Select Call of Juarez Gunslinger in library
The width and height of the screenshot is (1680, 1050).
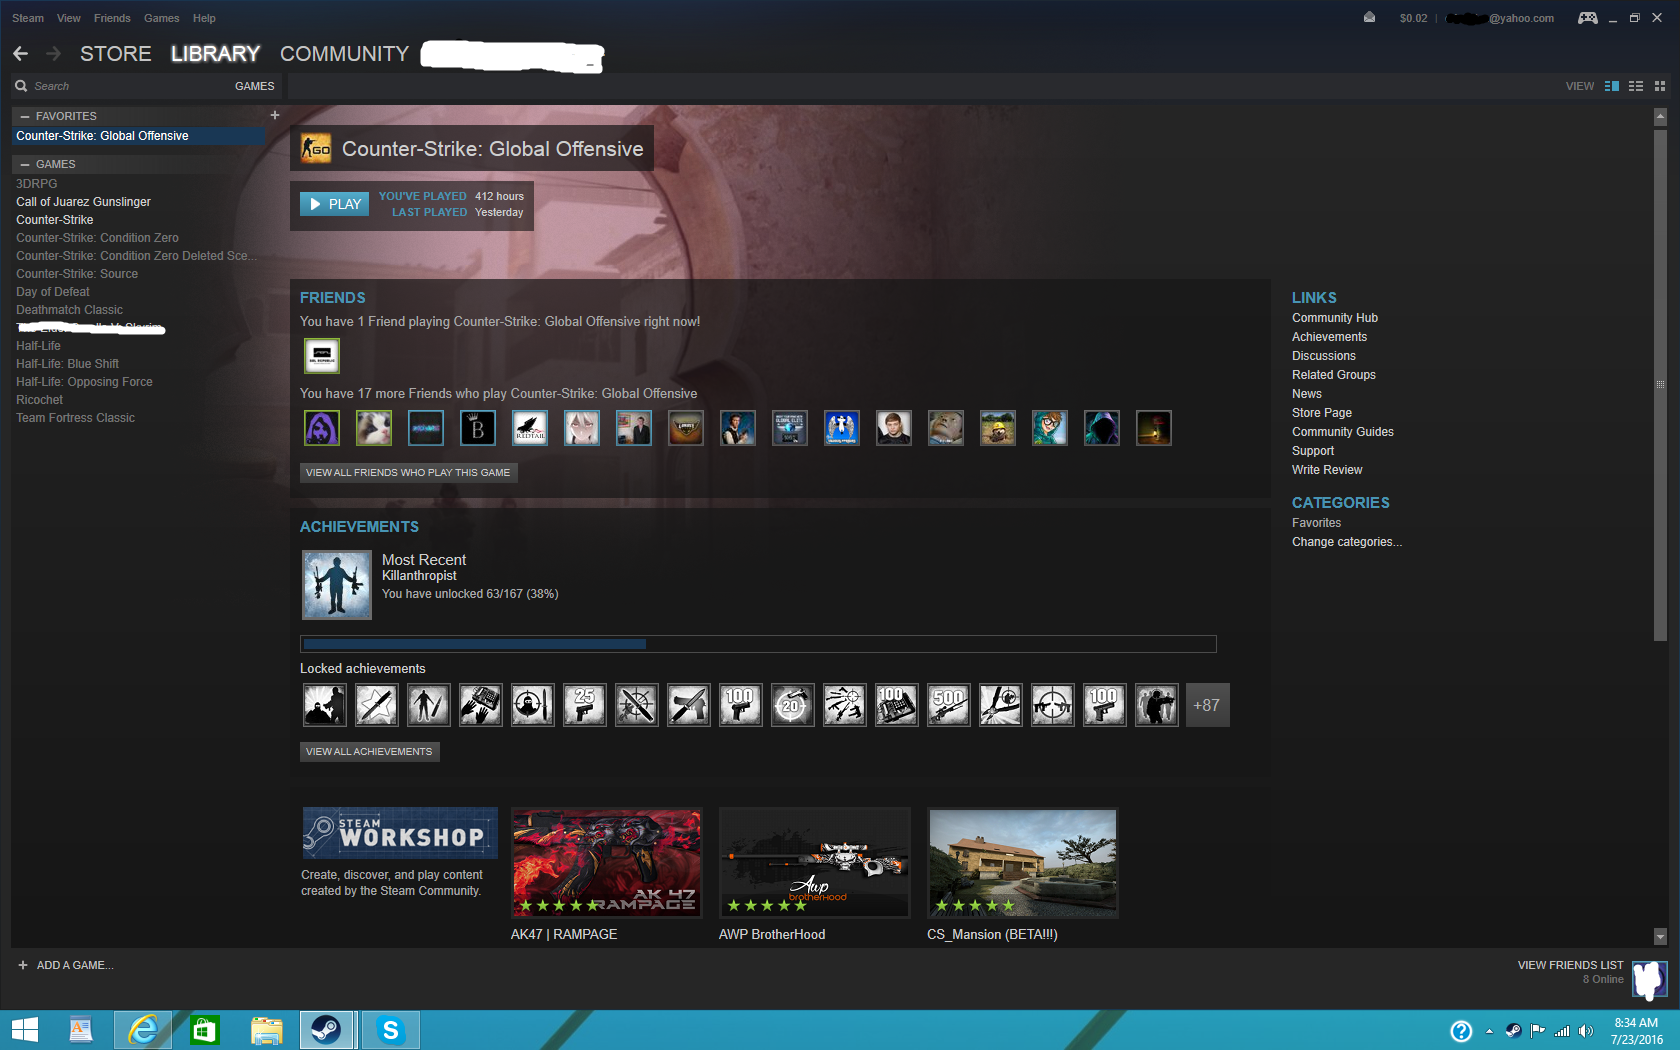click(83, 202)
